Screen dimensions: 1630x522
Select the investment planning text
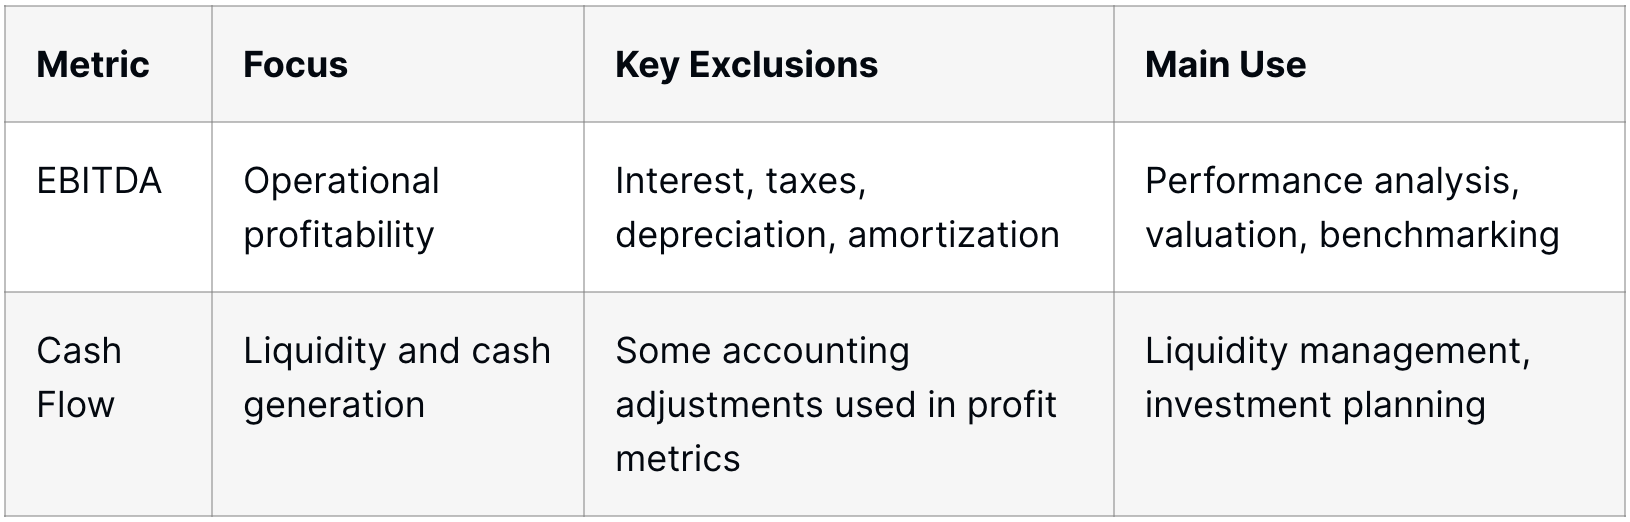[1315, 405]
